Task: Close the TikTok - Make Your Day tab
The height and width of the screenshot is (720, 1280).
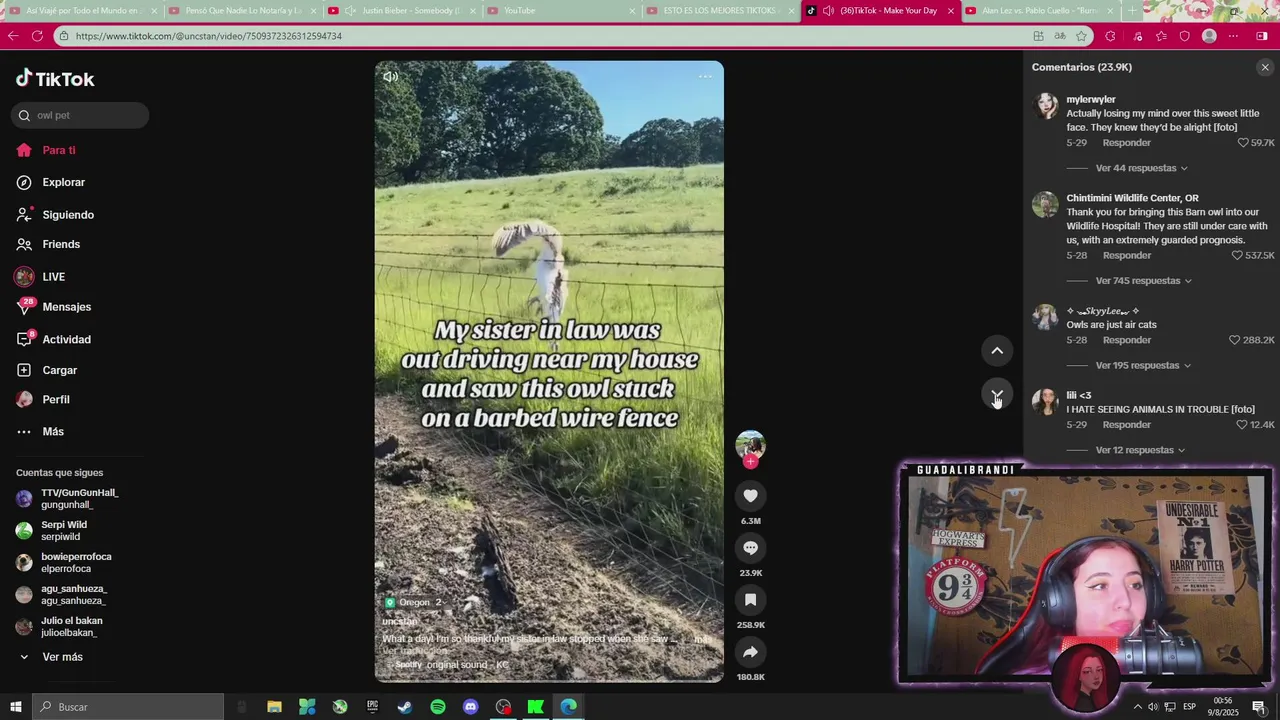Action: pos(950,11)
